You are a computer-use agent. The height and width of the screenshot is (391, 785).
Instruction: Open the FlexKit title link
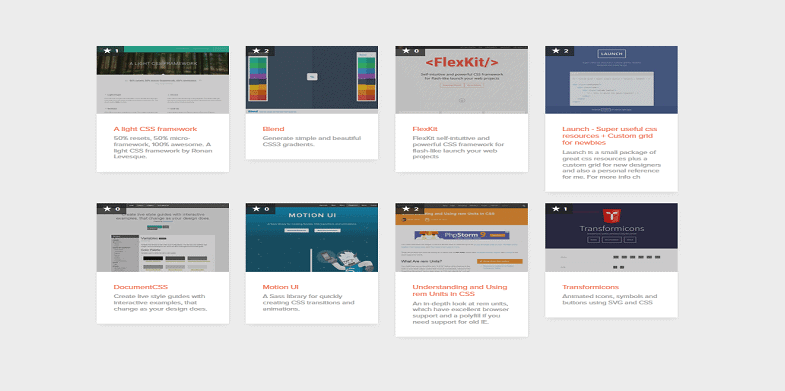(425, 129)
